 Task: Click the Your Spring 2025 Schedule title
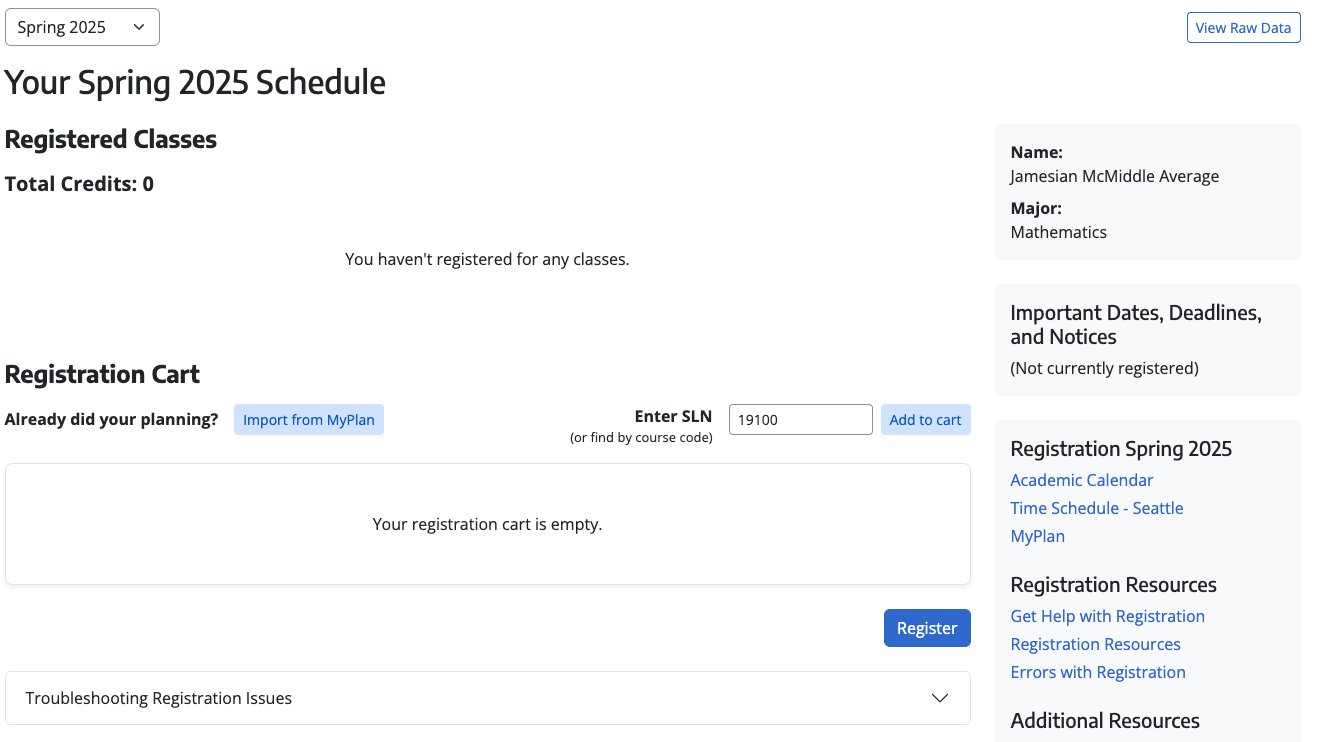coord(196,82)
